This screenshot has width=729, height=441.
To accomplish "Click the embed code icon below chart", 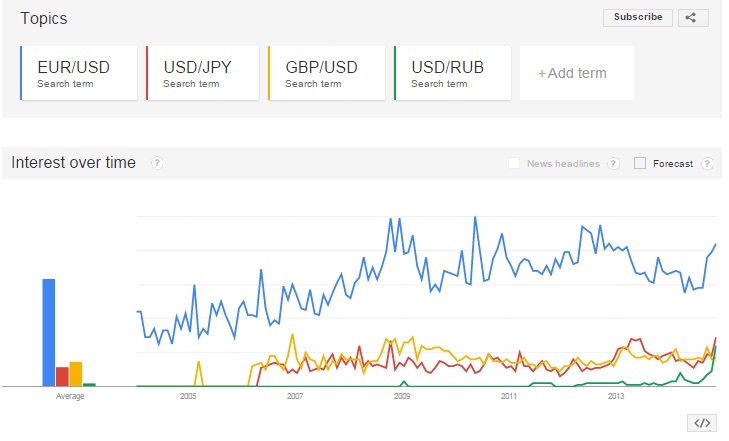I will 703,423.
